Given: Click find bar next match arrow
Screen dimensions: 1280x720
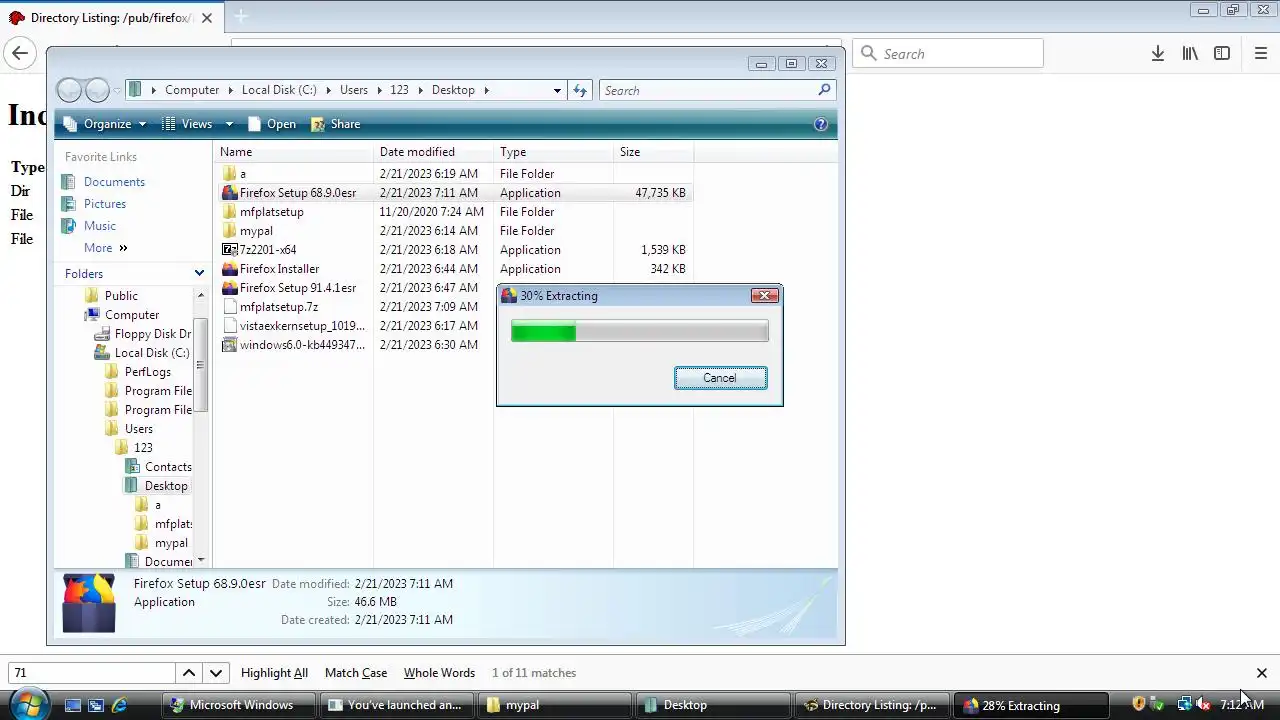Looking at the screenshot, I should pyautogui.click(x=216, y=673).
